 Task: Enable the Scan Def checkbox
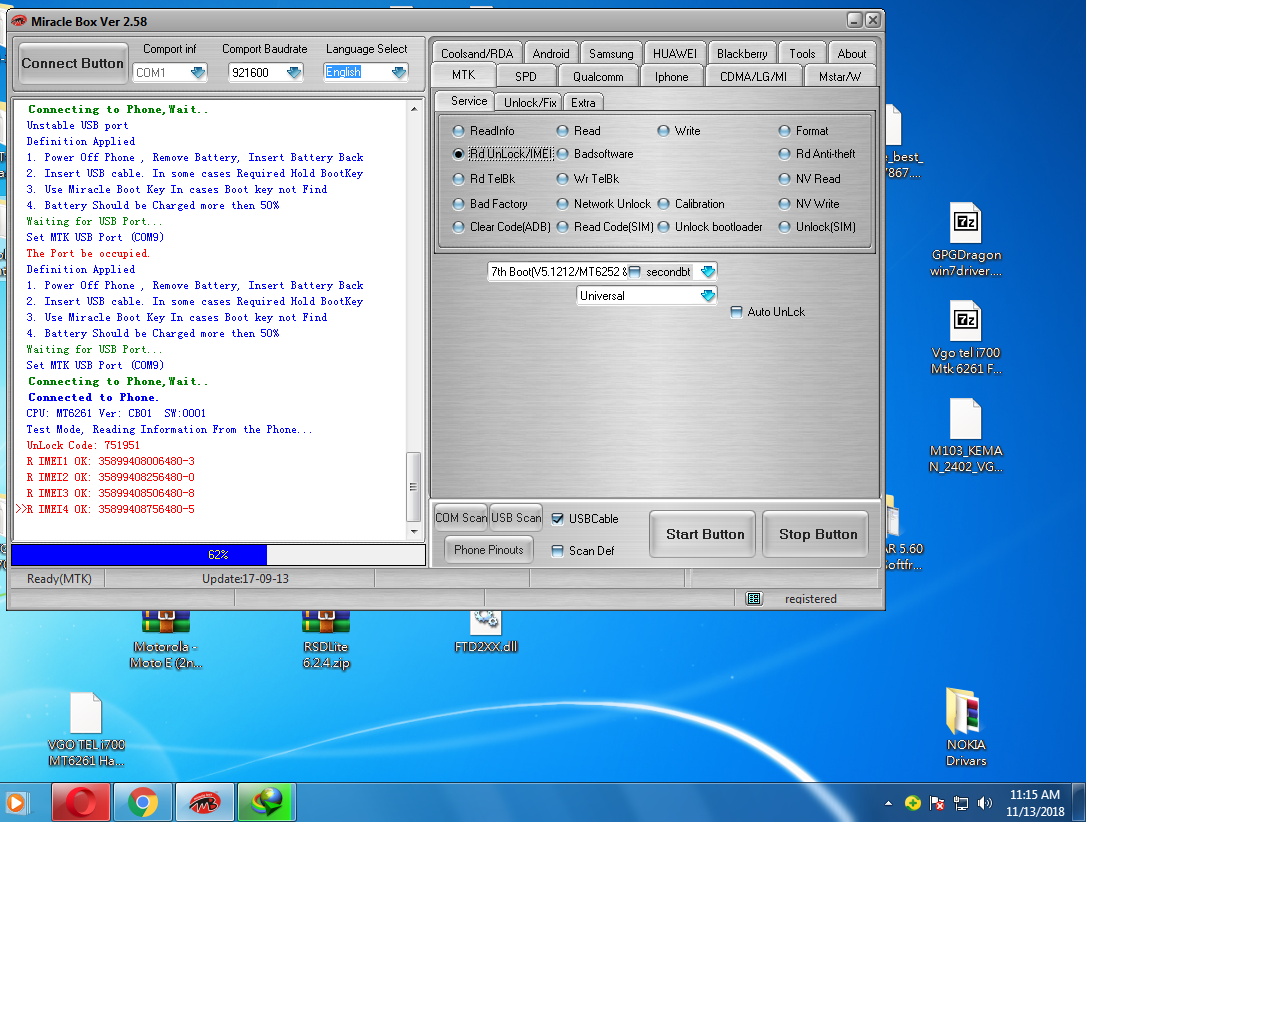[558, 551]
